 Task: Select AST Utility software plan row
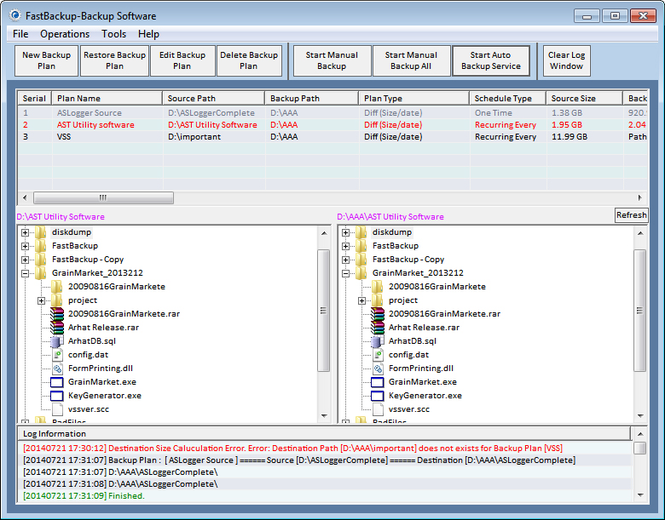333,125
